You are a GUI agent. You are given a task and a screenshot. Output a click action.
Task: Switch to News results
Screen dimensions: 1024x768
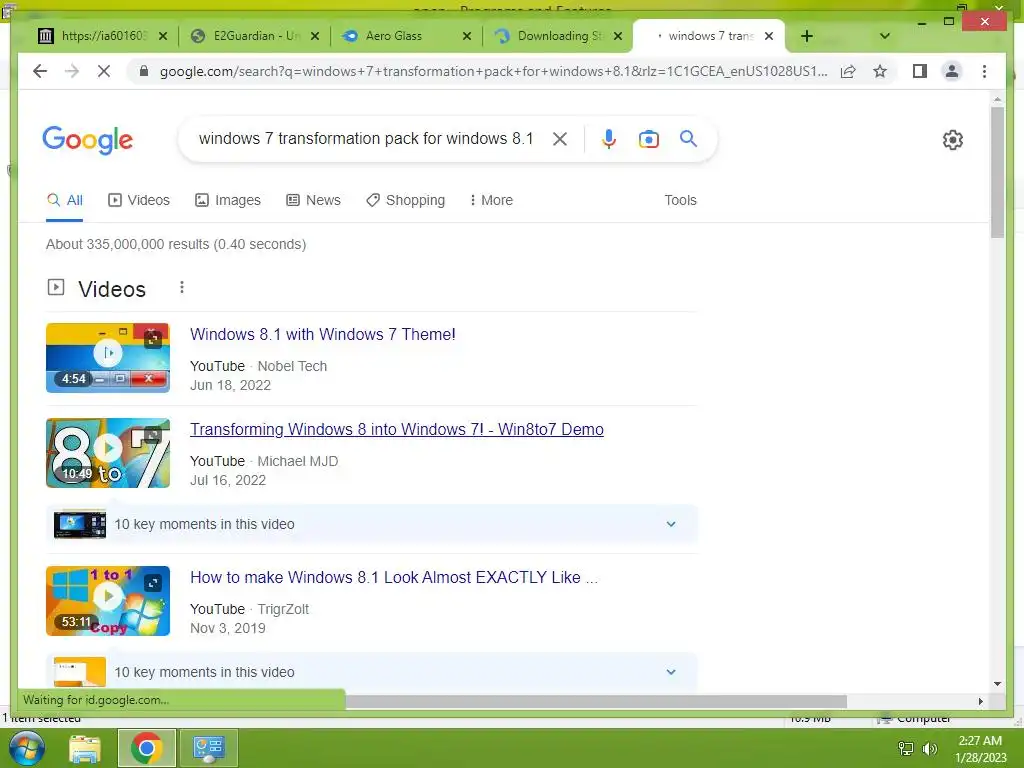click(313, 200)
